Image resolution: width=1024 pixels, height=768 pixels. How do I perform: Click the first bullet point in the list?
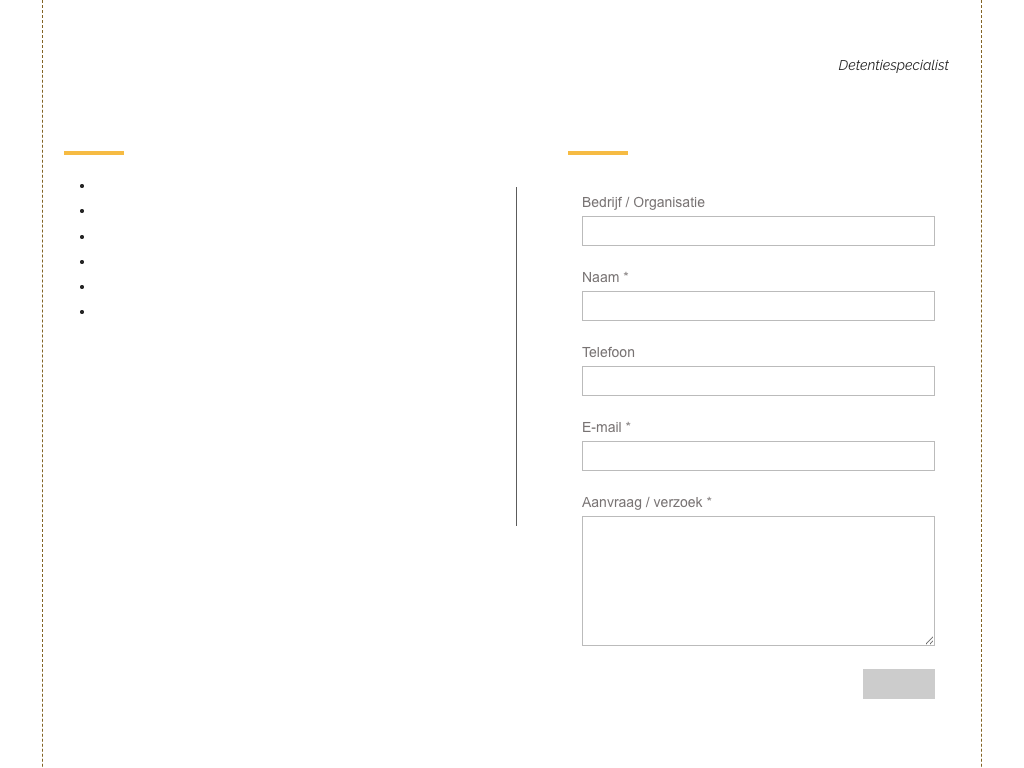(x=82, y=186)
